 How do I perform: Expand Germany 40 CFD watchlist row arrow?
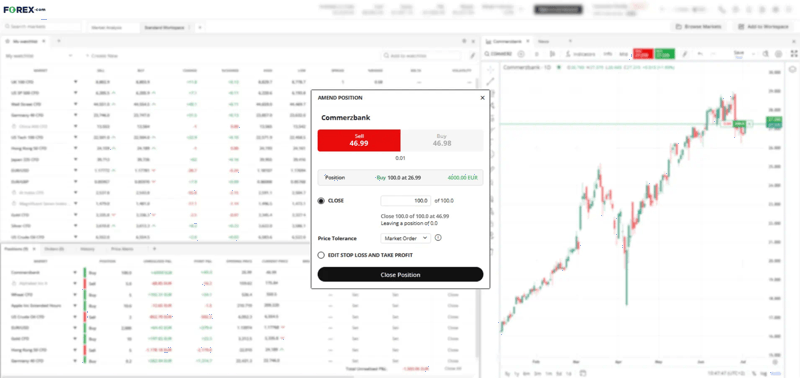(76, 115)
